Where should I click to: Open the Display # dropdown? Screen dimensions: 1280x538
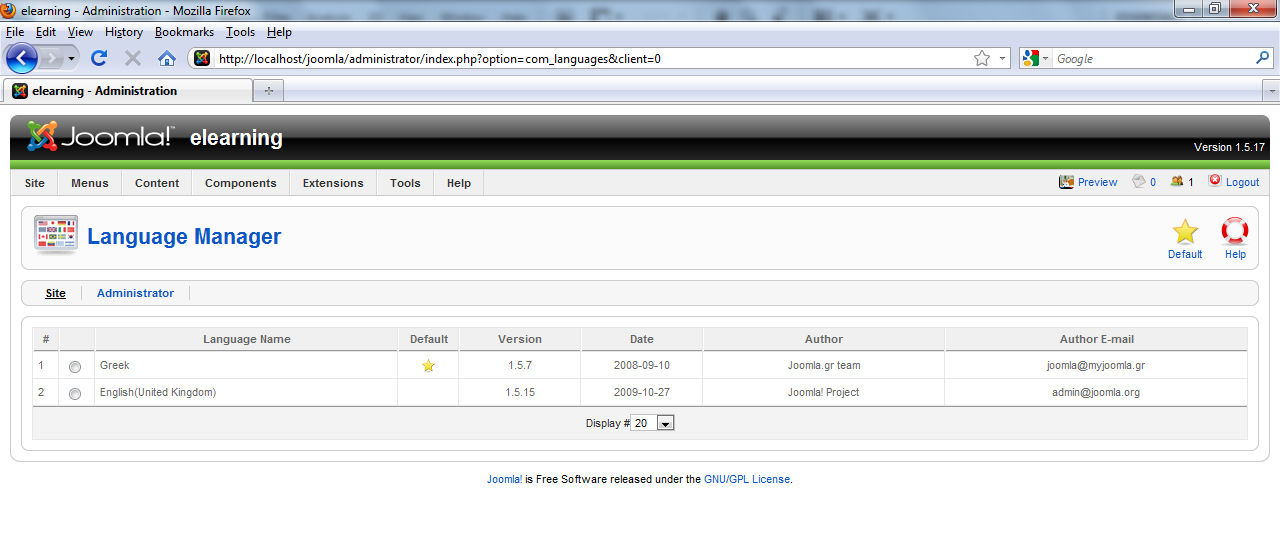(654, 423)
